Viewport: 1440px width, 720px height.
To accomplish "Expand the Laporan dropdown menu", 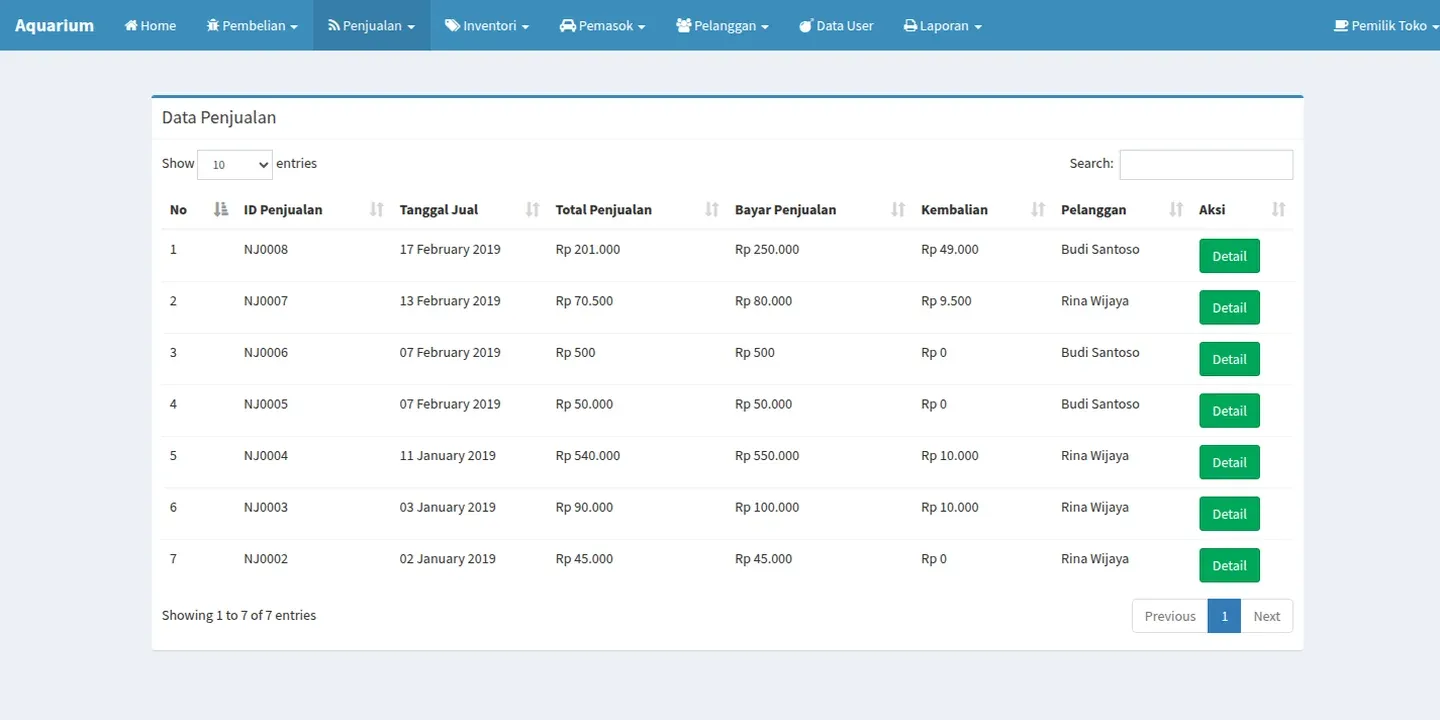I will tap(942, 25).
